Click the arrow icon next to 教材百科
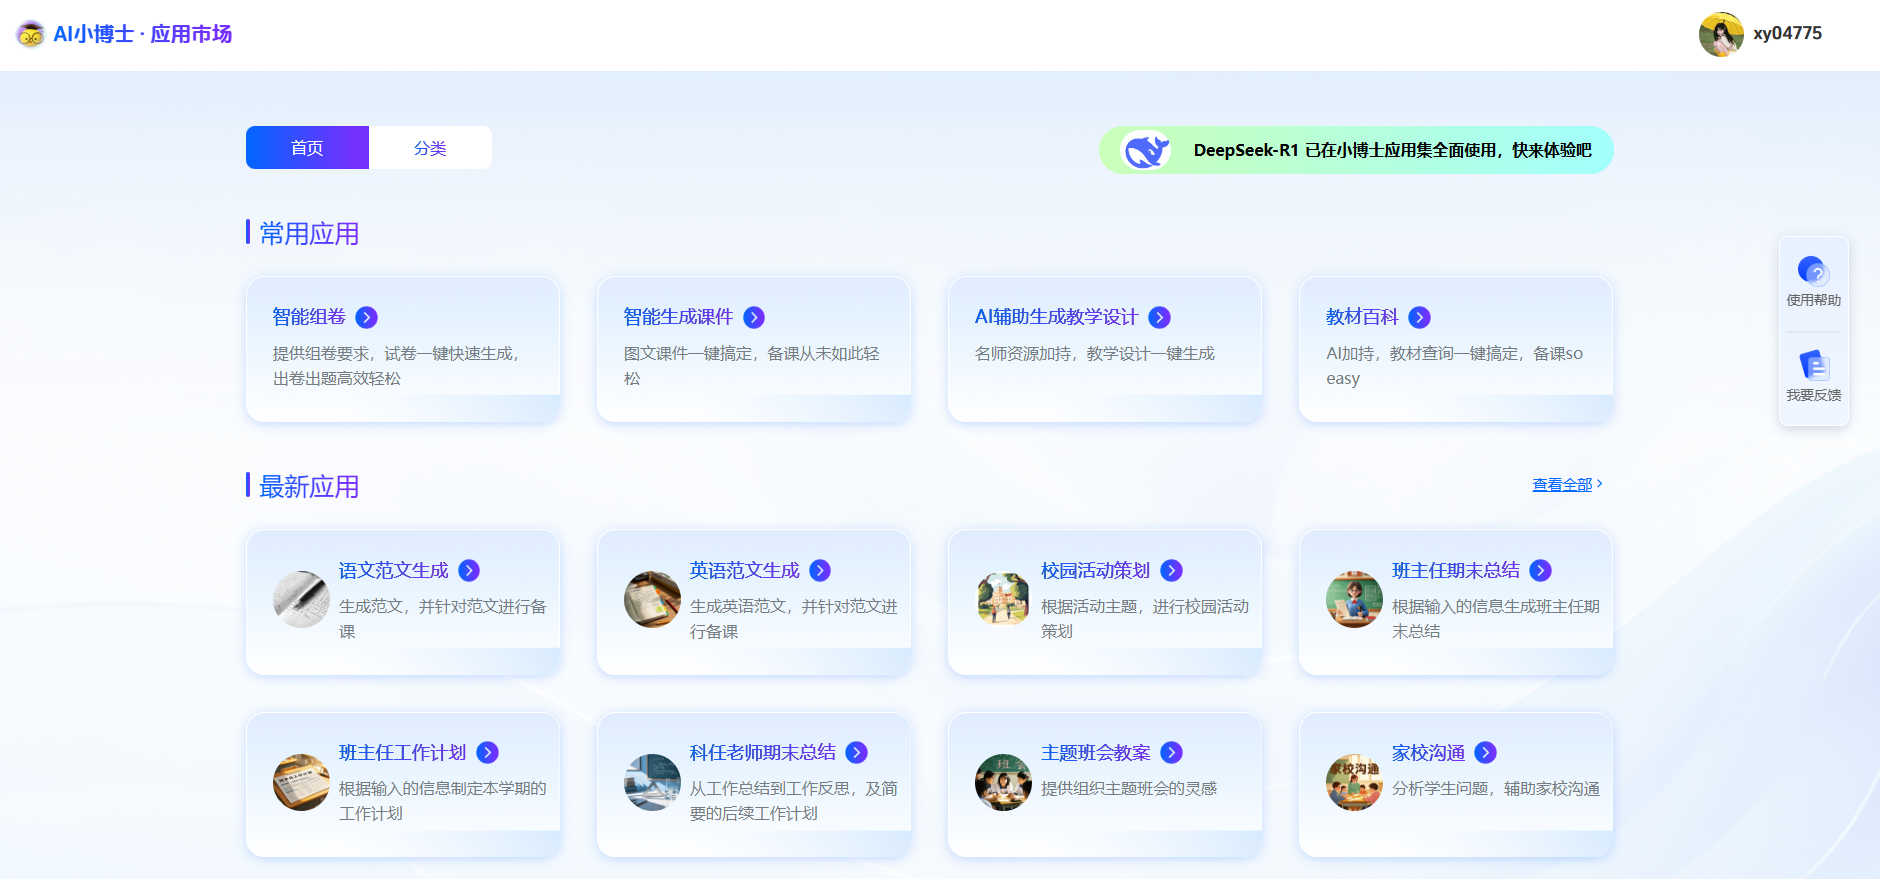This screenshot has height=879, width=1880. pos(1419,317)
